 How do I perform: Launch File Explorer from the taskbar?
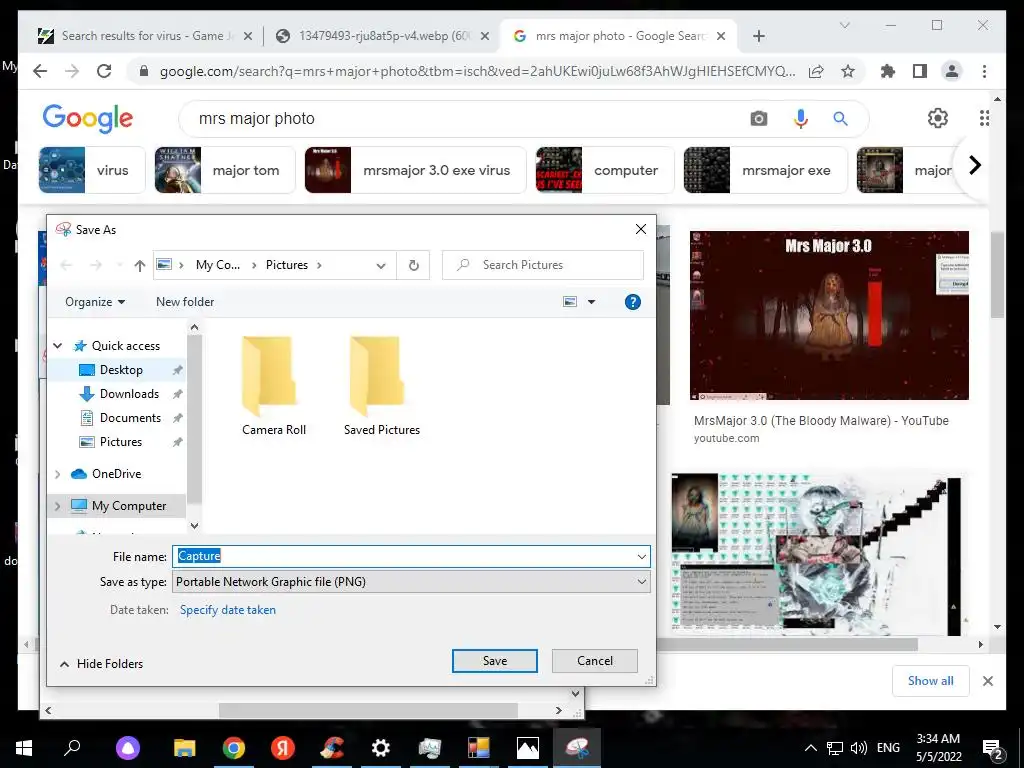[185, 748]
